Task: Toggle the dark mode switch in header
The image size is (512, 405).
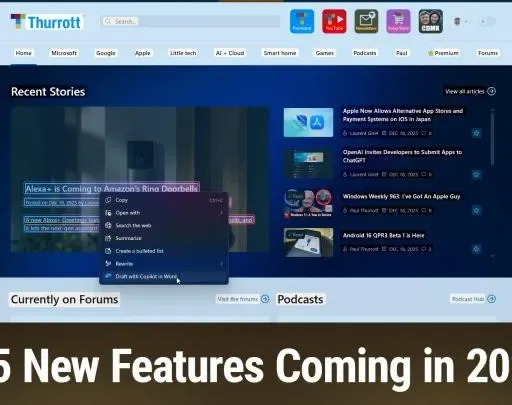Action: [488, 21]
